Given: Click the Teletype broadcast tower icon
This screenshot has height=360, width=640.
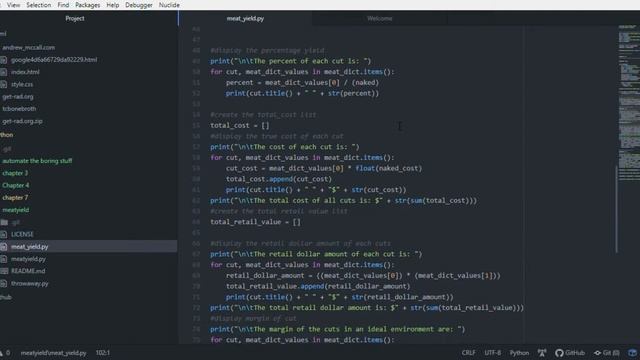Looking at the screenshot, I should tap(542, 353).
